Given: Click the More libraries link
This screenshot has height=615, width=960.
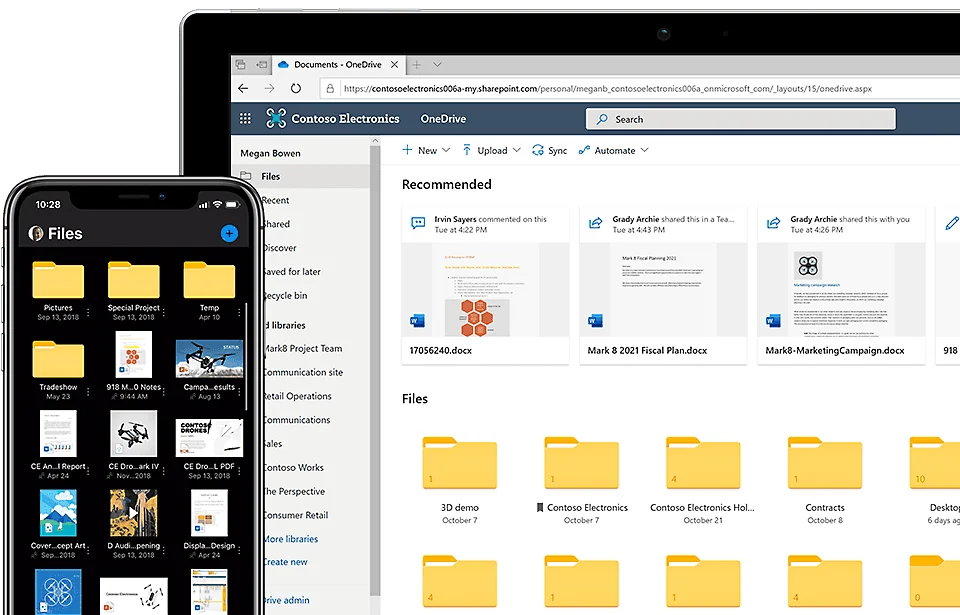Looking at the screenshot, I should (291, 539).
